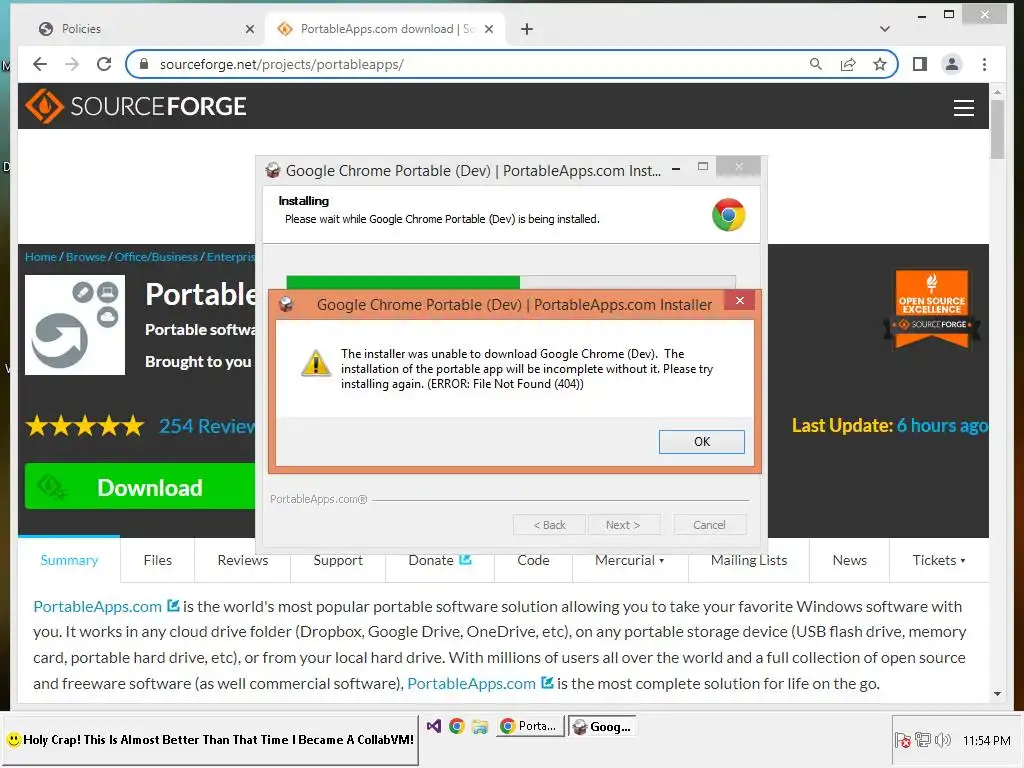This screenshot has height=768, width=1024.
Task: Open the SourceForge hamburger menu
Action: (963, 107)
